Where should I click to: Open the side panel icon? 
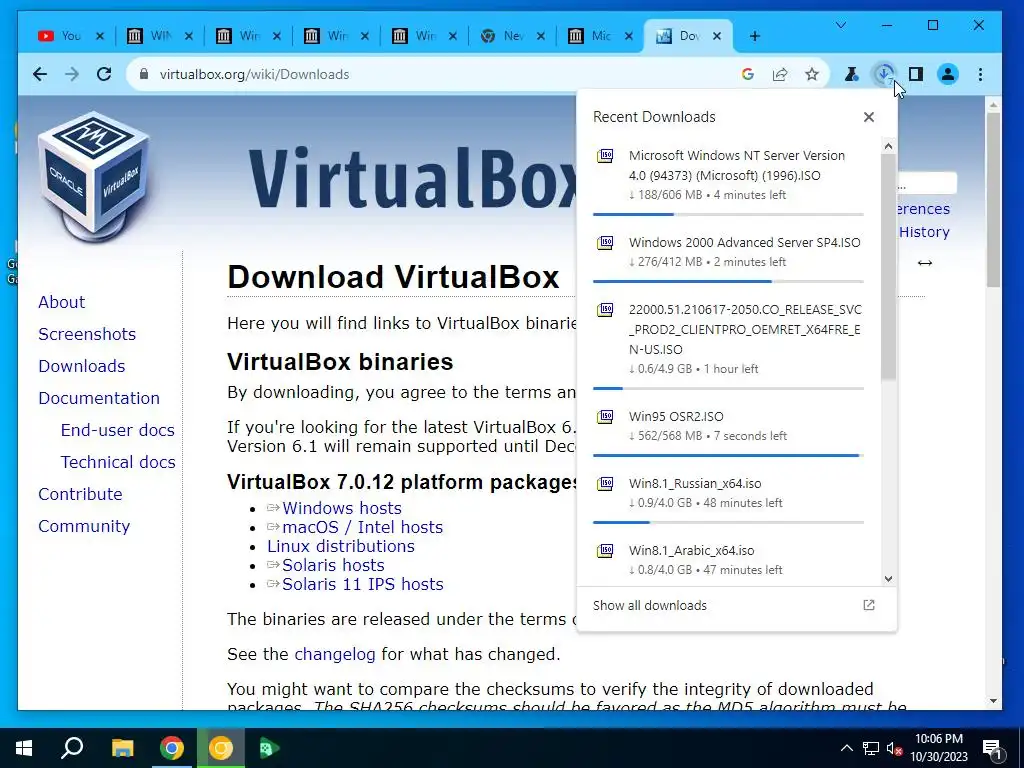tap(916, 74)
